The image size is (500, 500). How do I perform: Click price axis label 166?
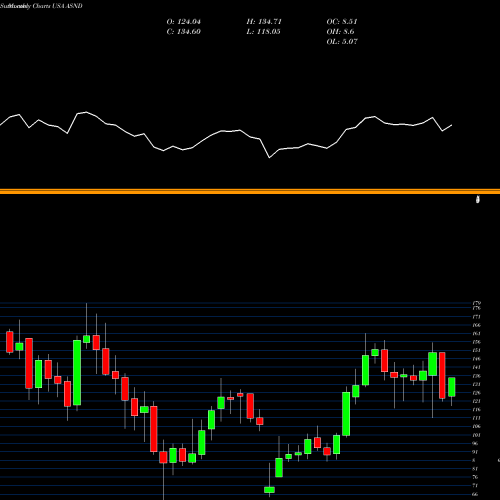click(477, 325)
